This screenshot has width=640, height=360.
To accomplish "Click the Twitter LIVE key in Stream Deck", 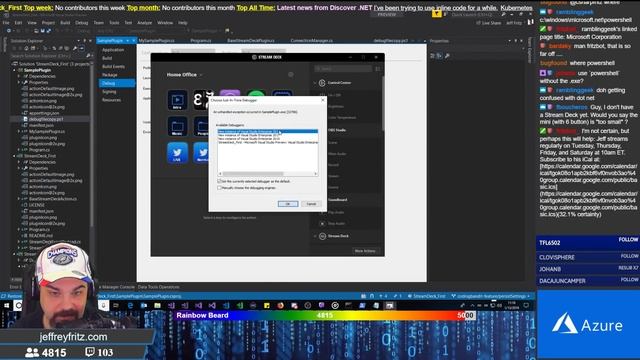I will (177, 153).
